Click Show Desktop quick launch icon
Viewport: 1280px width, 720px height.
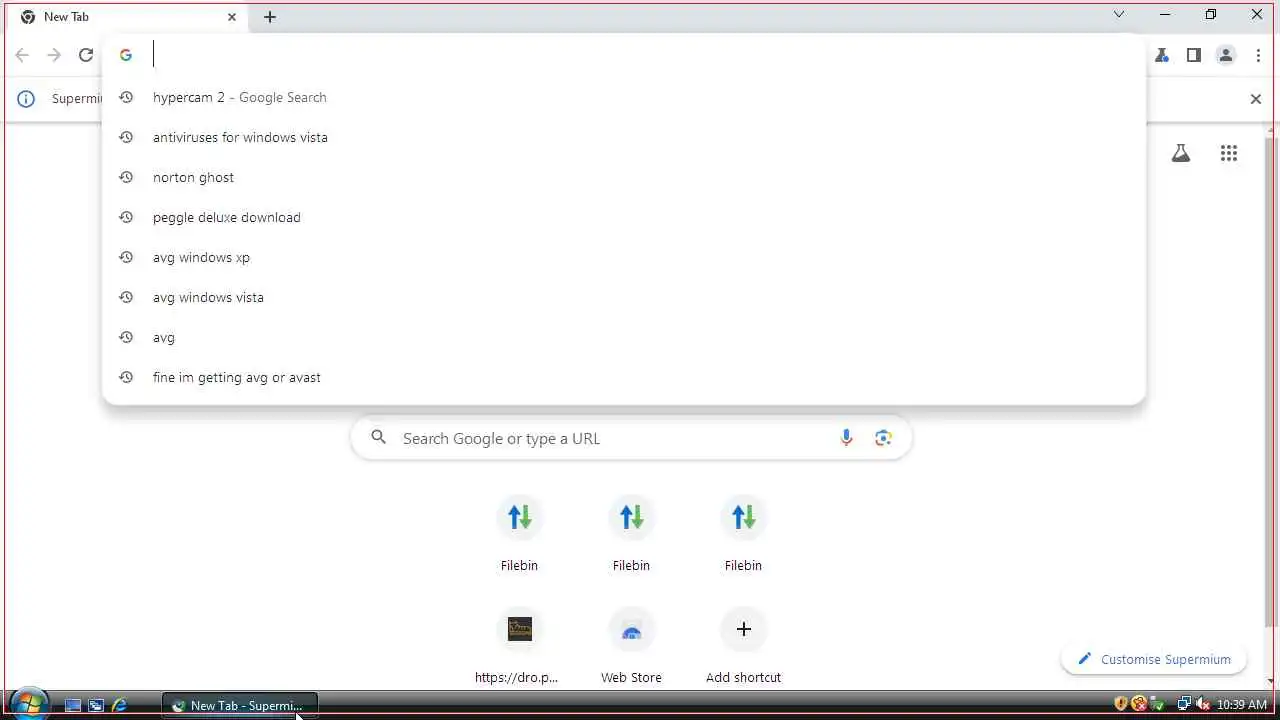tap(73, 705)
